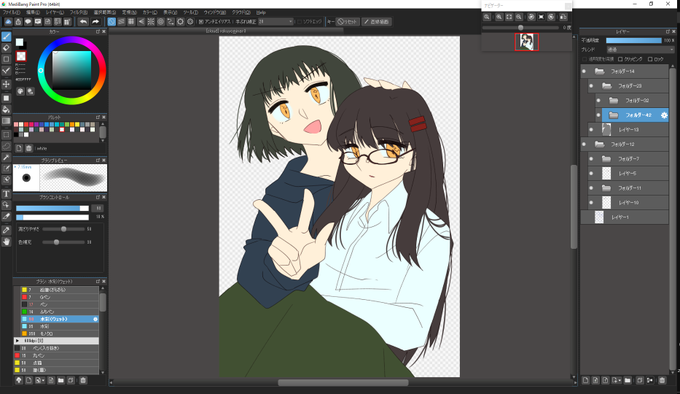Collapse the フォルダー14 folder icon
680x394 pixels.
(x=599, y=71)
